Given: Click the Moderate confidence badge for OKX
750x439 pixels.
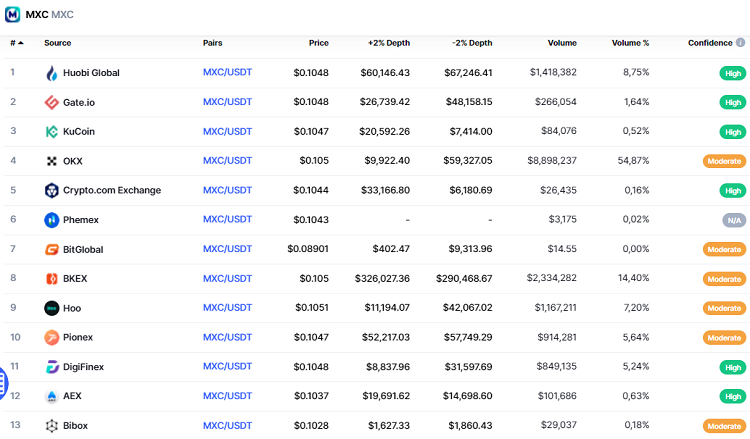Looking at the screenshot, I should point(724,161).
